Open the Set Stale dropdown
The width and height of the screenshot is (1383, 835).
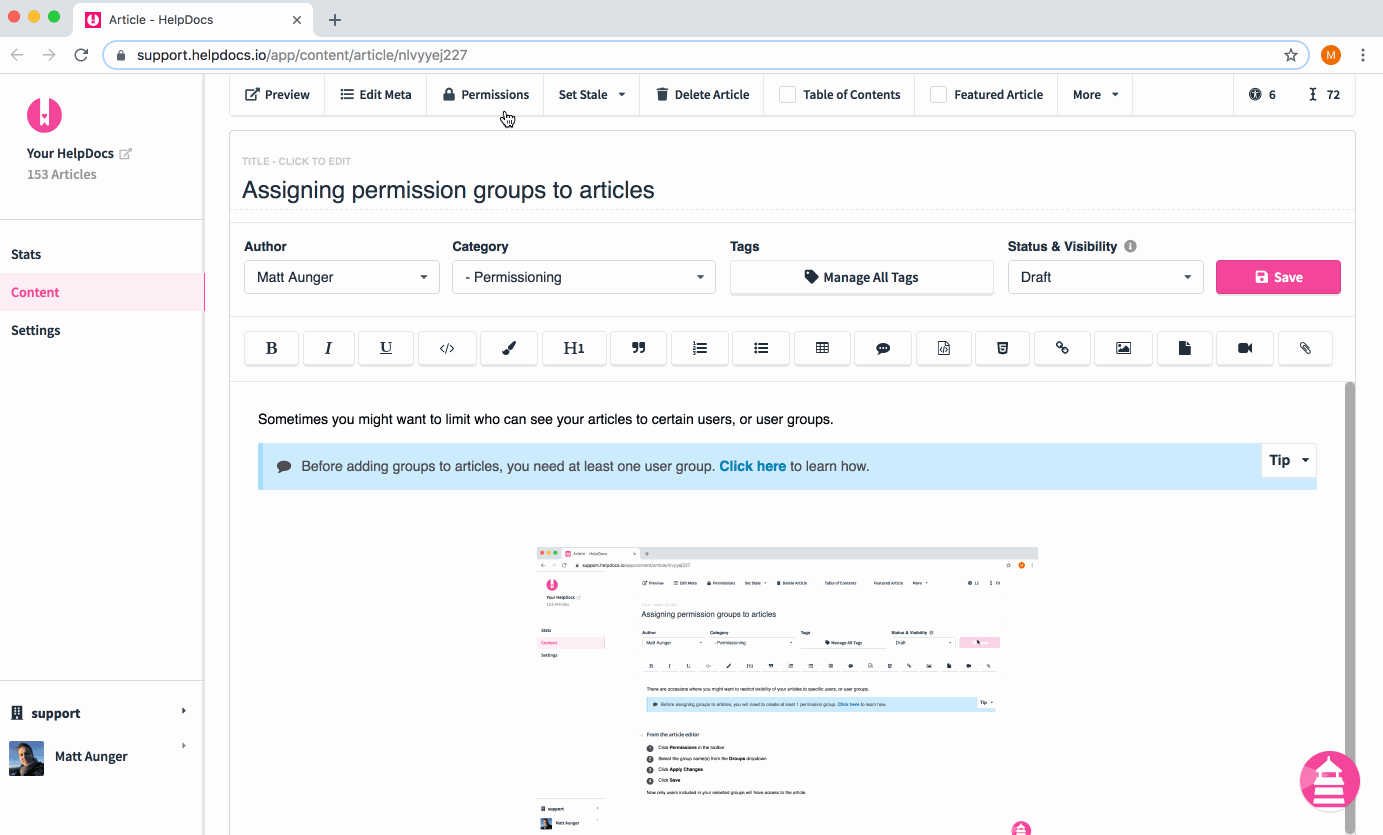(592, 94)
